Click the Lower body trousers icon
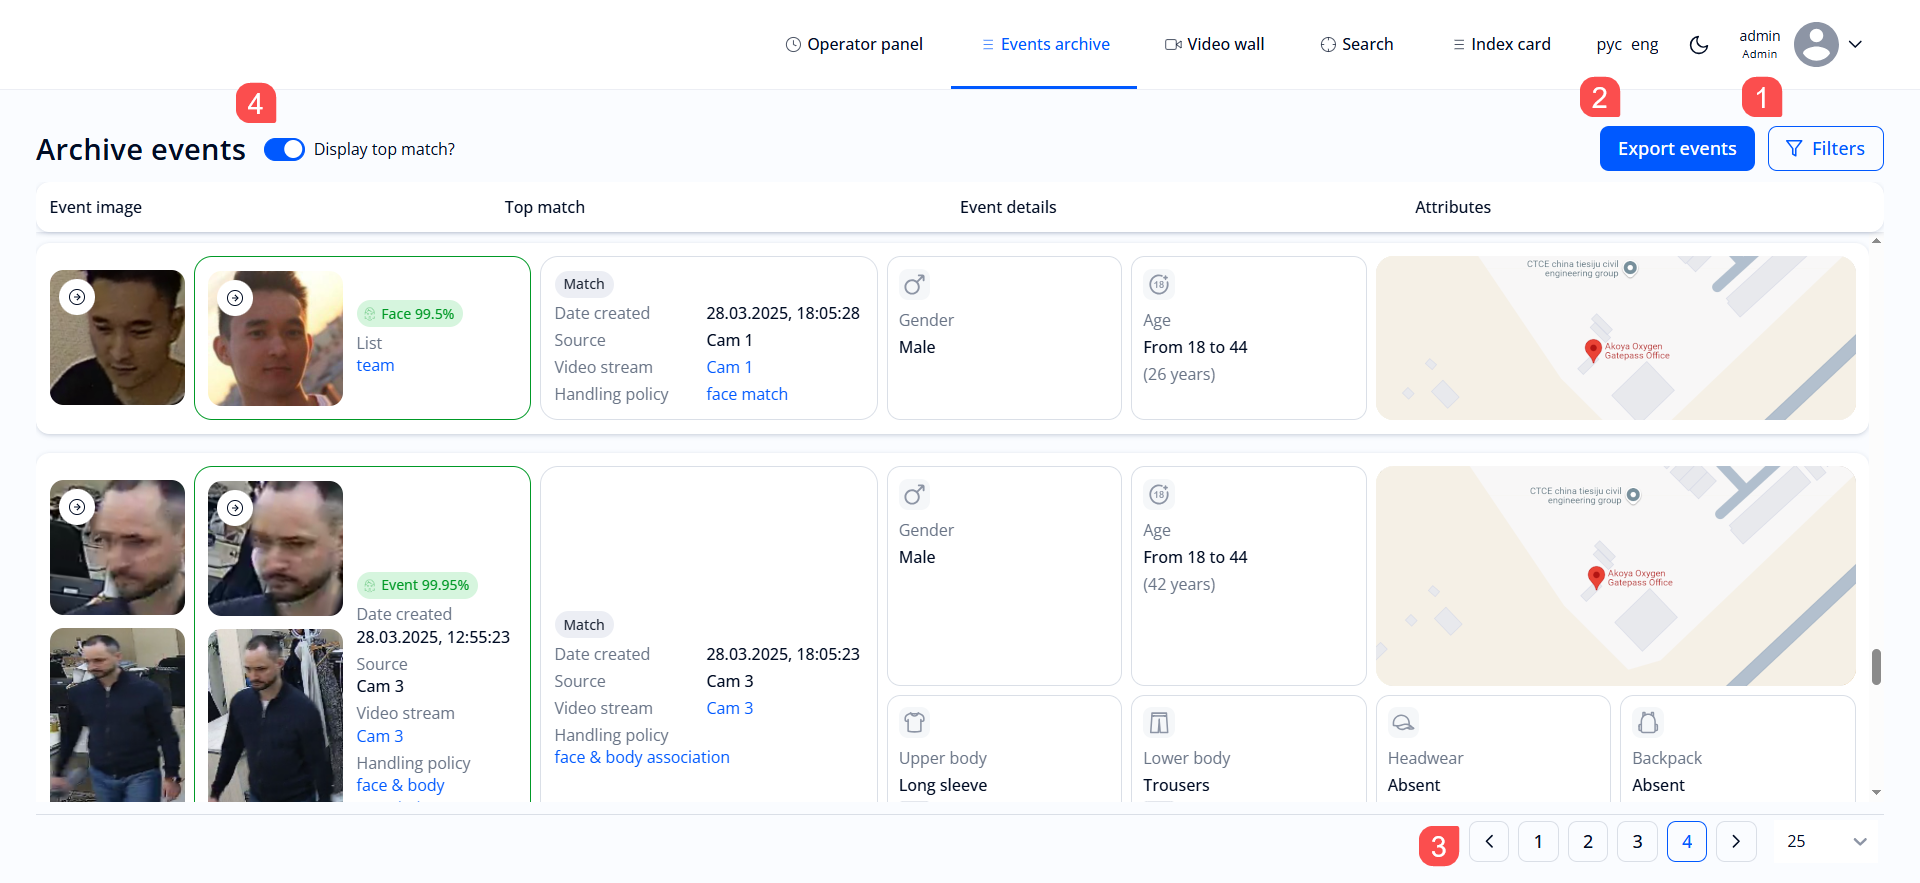The height and width of the screenshot is (883, 1920). (1159, 723)
